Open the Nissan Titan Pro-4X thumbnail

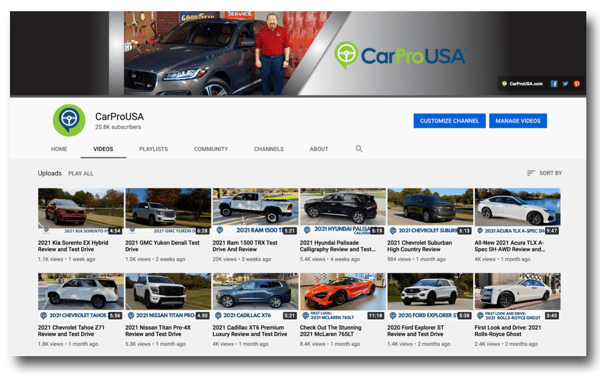tap(168, 297)
